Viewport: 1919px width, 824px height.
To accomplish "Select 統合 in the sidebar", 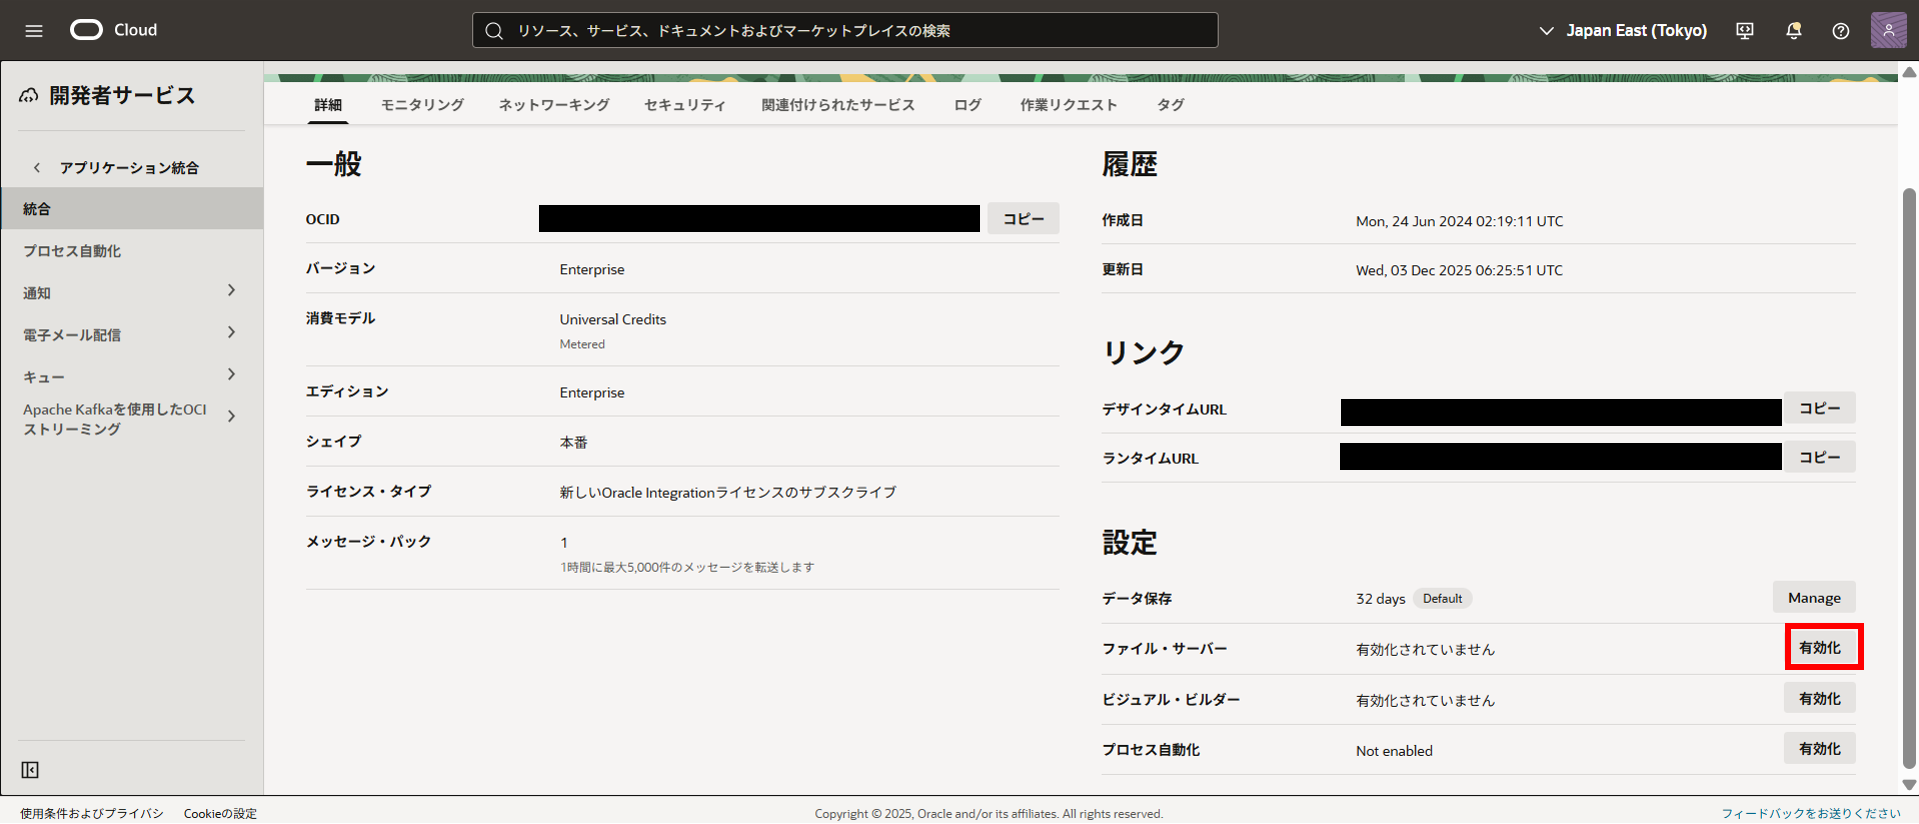I will [x=132, y=209].
